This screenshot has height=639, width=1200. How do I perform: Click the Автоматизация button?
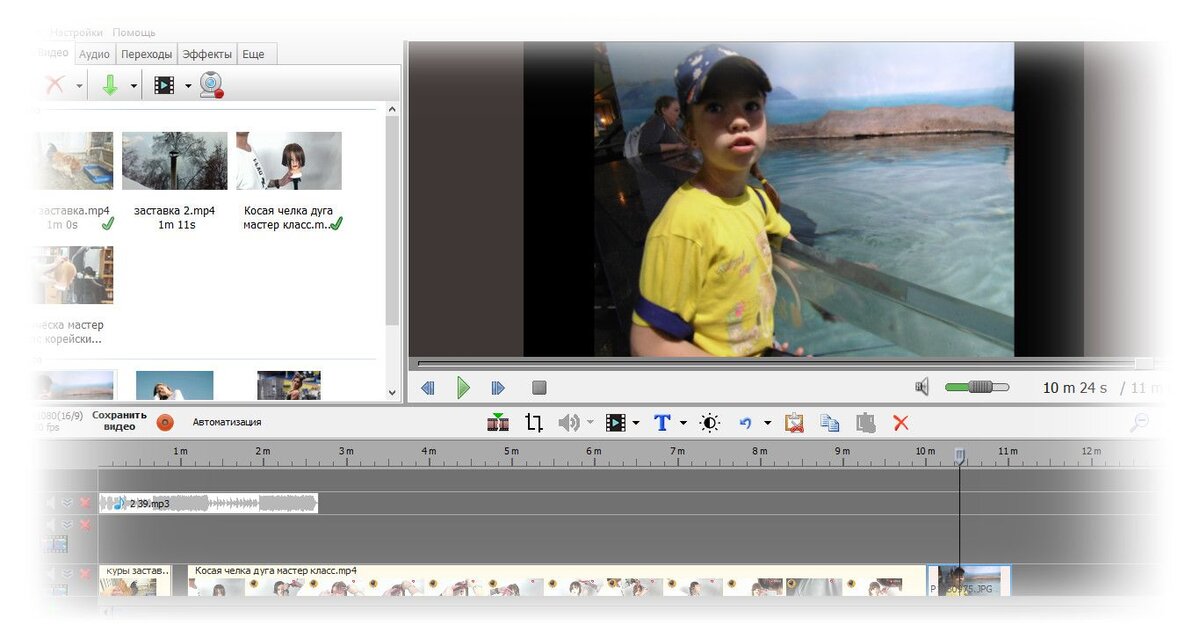click(227, 422)
